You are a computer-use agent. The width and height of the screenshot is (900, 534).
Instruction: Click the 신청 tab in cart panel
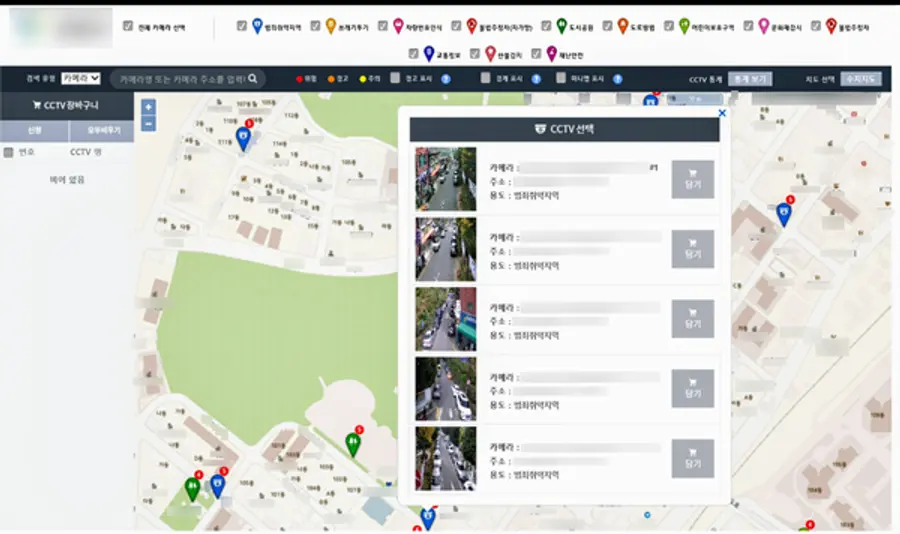point(34,131)
